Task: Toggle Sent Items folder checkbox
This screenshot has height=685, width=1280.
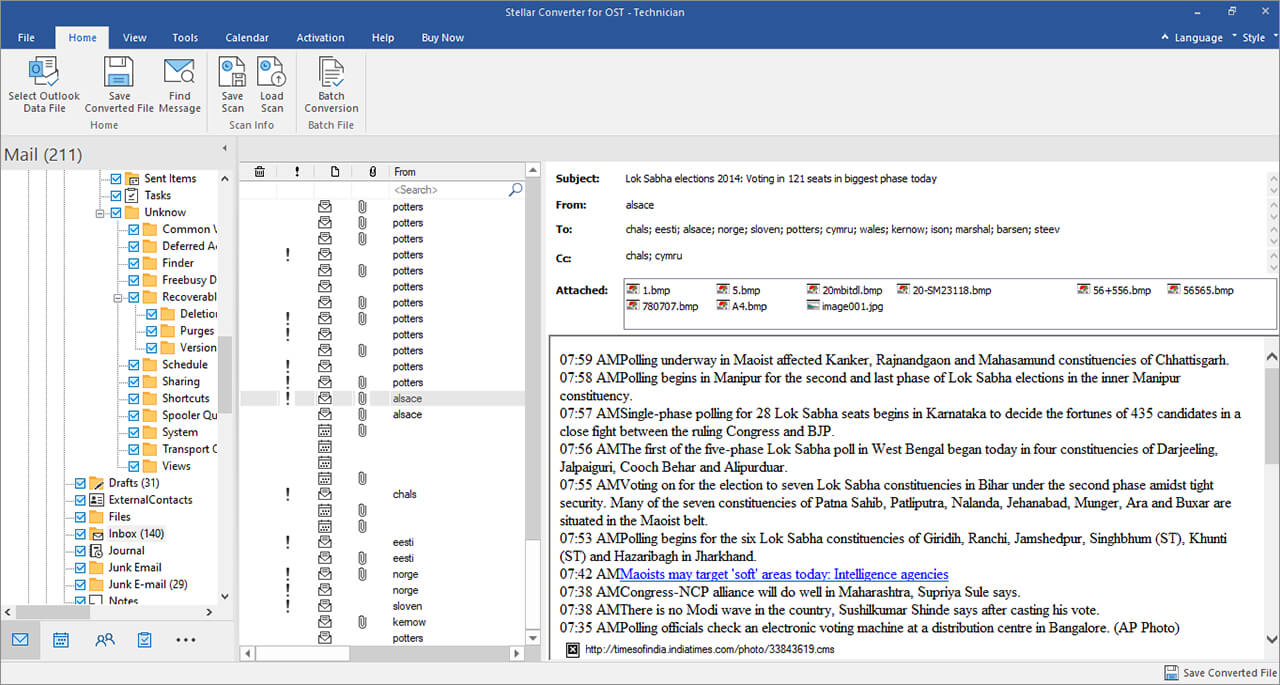Action: (116, 179)
